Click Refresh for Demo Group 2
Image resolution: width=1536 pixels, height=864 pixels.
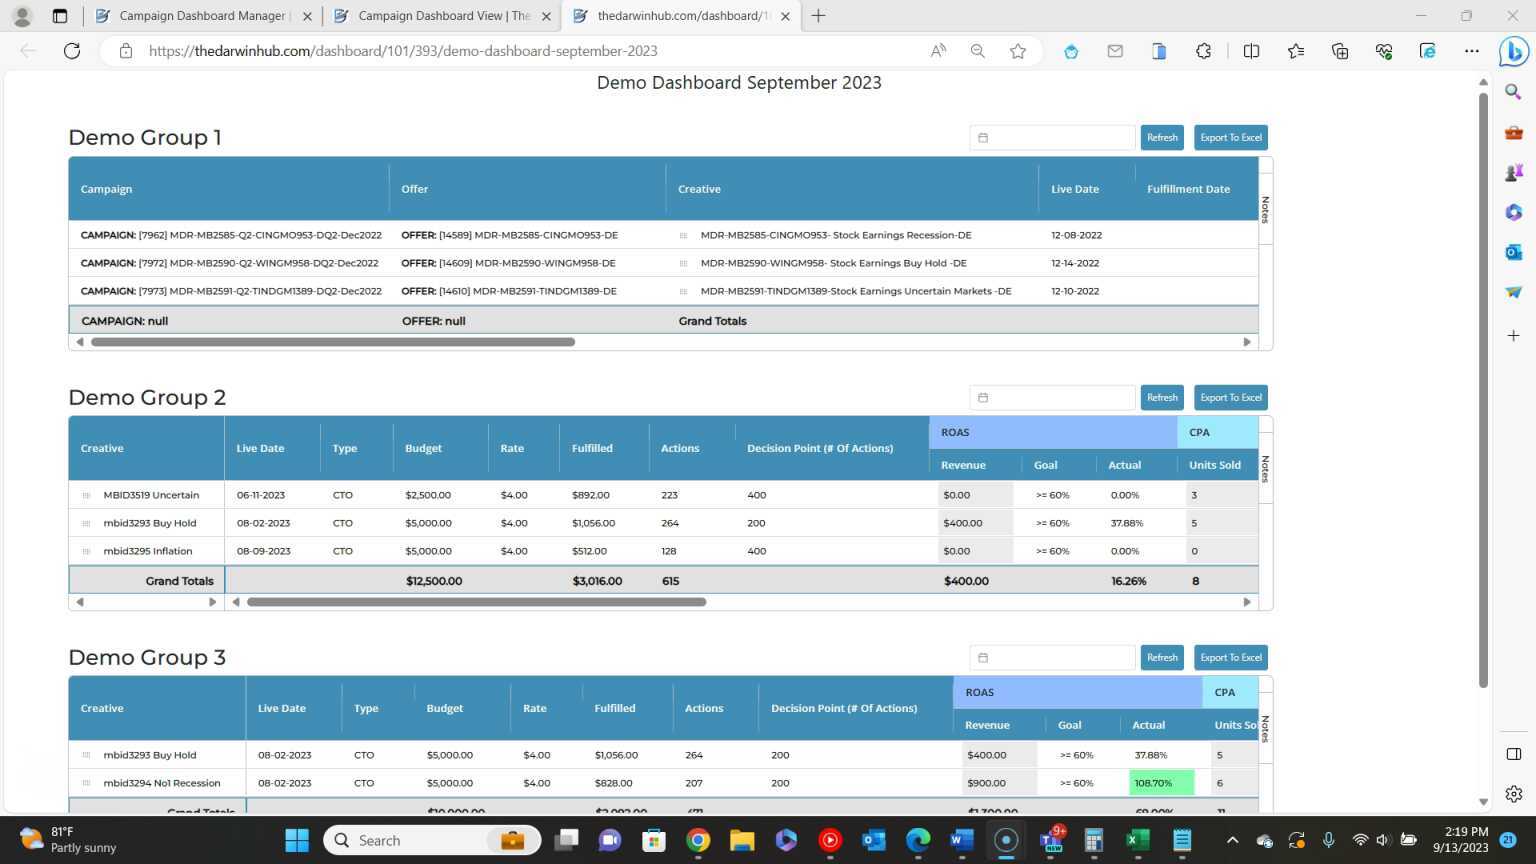[1162, 398]
